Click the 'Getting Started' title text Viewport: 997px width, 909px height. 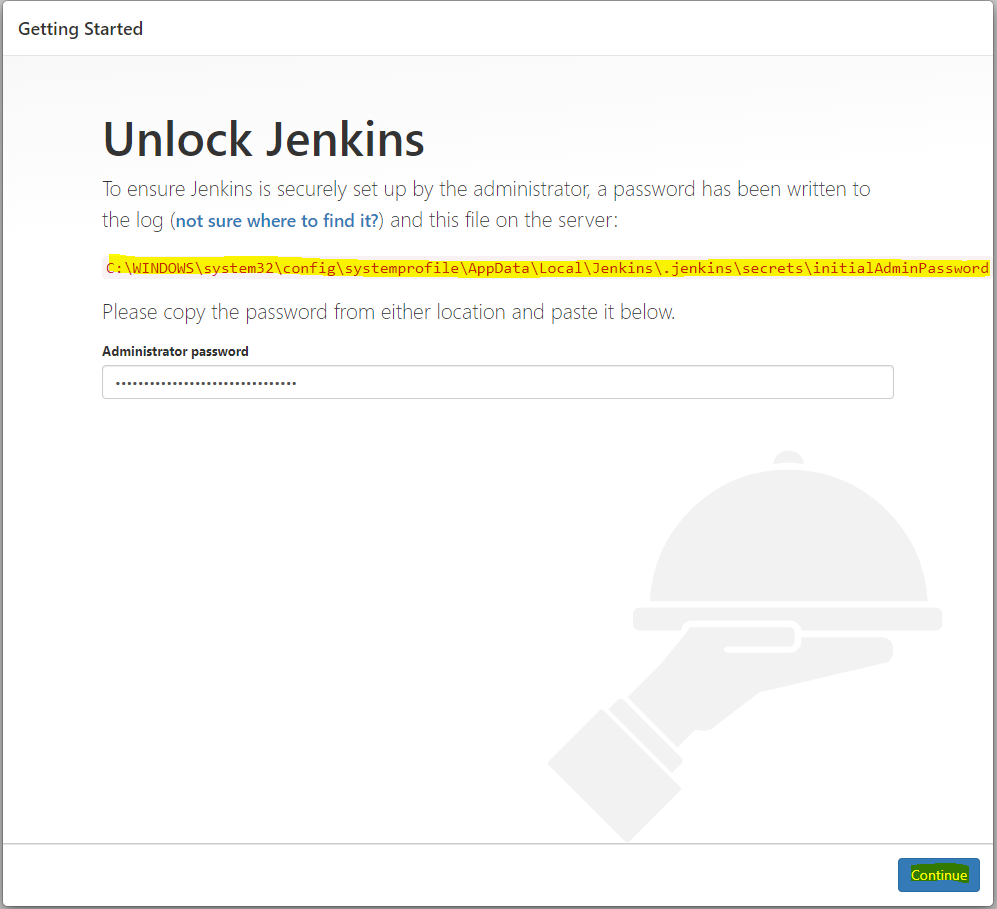(80, 29)
